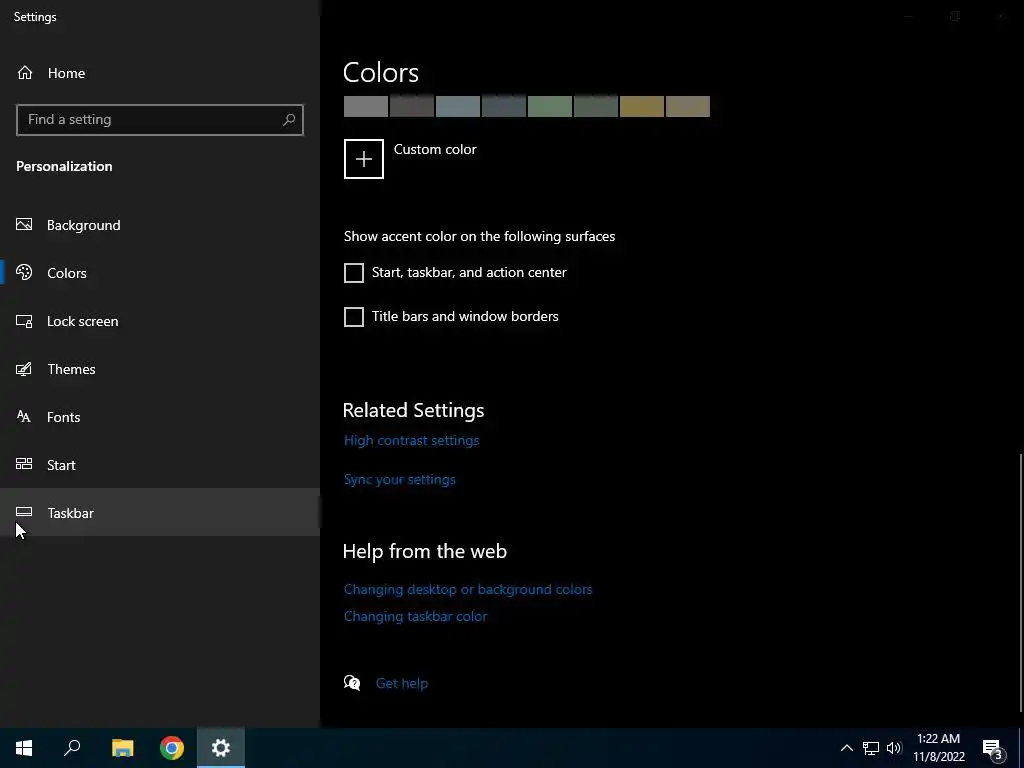This screenshot has width=1024, height=768.
Task: Pick the dark slate fourth swatch
Action: [x=504, y=106]
